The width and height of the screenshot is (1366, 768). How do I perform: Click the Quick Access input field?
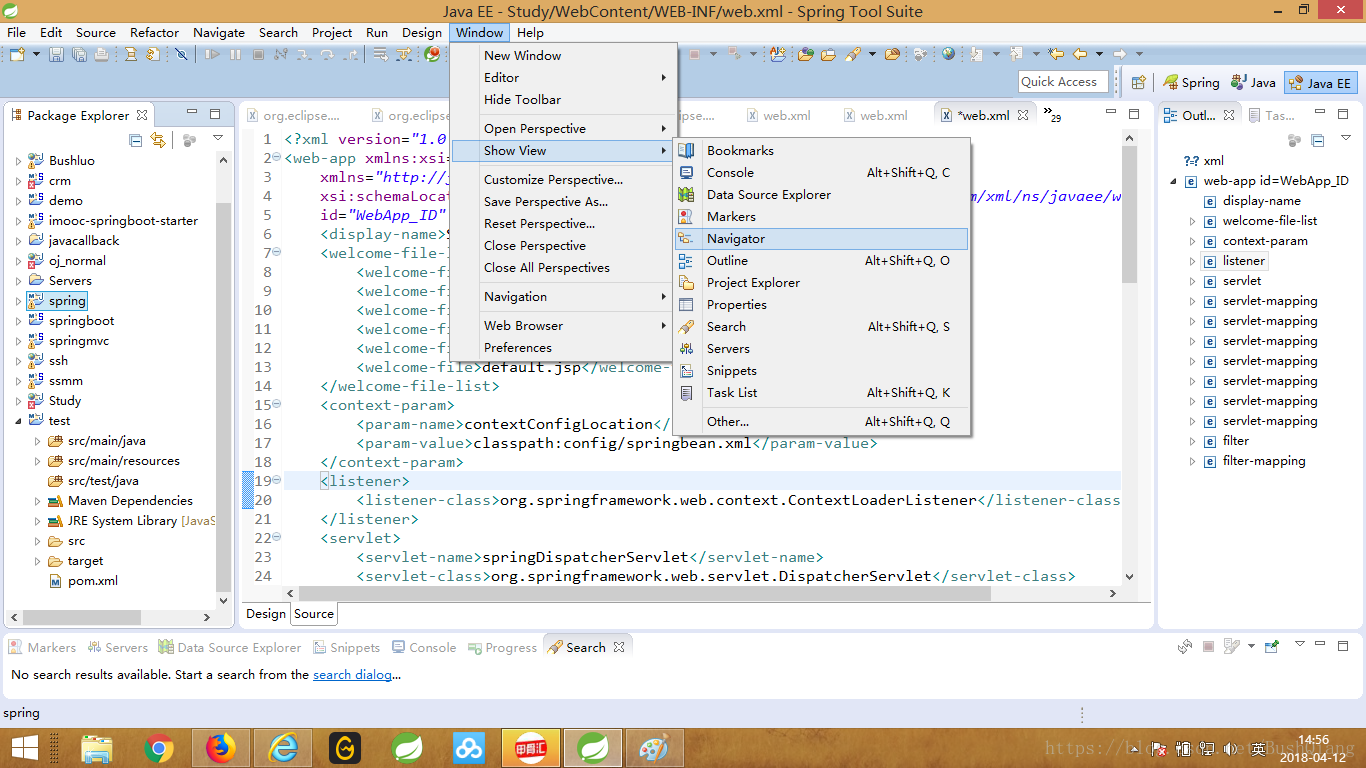pos(1063,82)
